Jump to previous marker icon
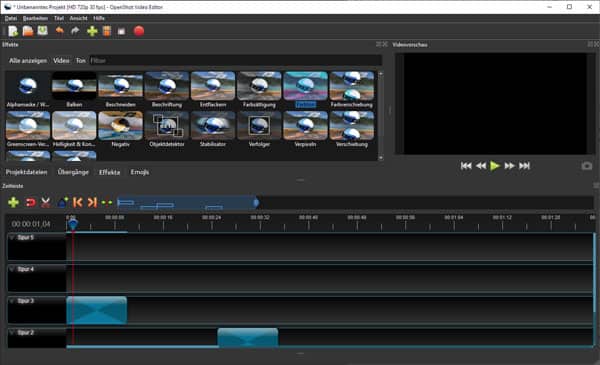 point(78,202)
